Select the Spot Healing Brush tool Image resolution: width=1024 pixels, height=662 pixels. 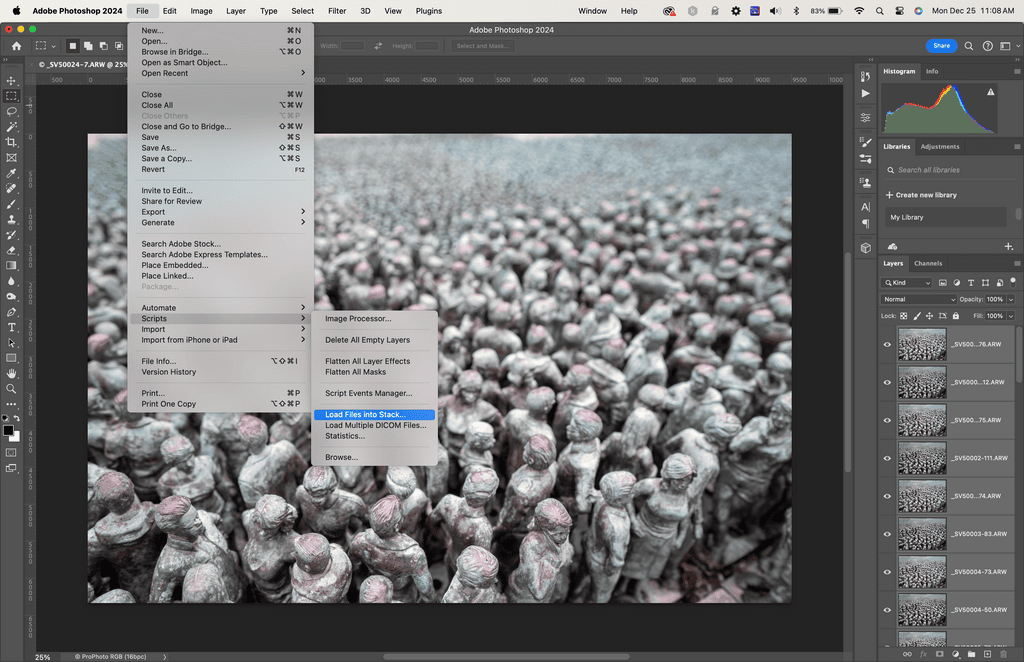tap(11, 189)
